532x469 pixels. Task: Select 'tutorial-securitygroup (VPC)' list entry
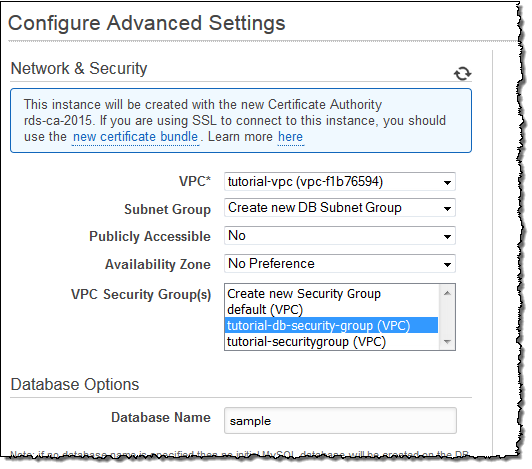pyautogui.click(x=331, y=341)
